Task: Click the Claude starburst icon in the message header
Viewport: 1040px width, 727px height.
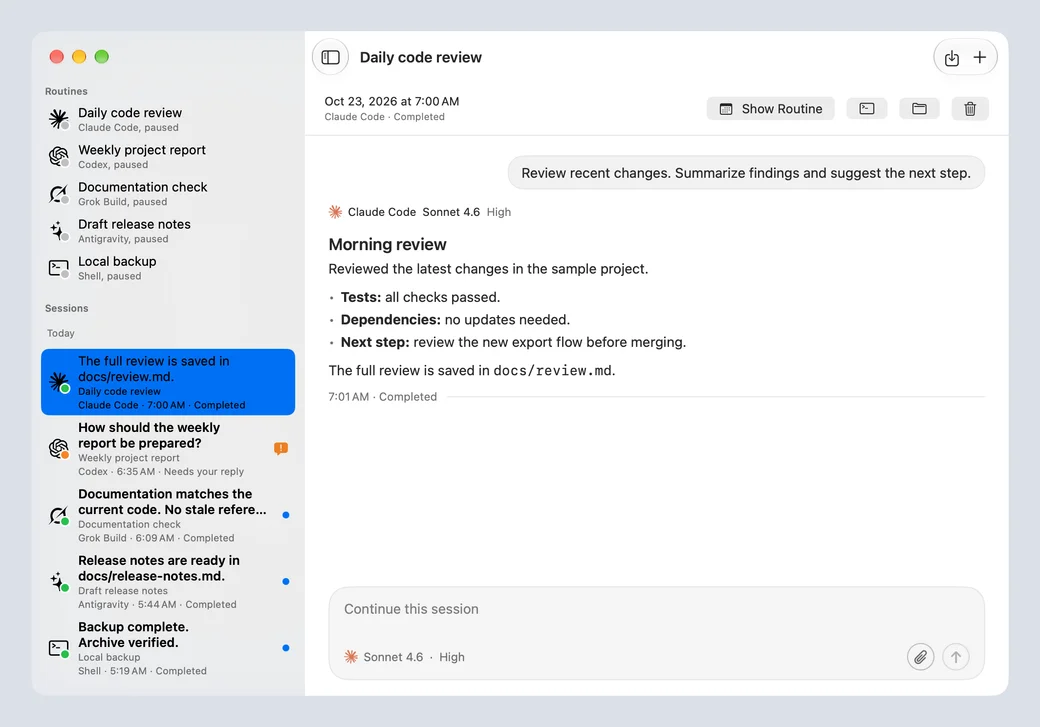Action: coord(336,212)
